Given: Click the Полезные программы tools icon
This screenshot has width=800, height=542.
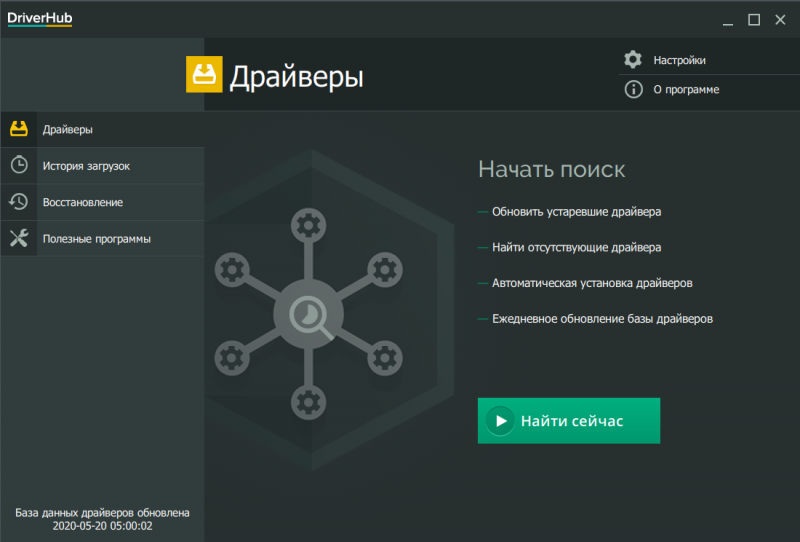Looking at the screenshot, I should point(19,238).
